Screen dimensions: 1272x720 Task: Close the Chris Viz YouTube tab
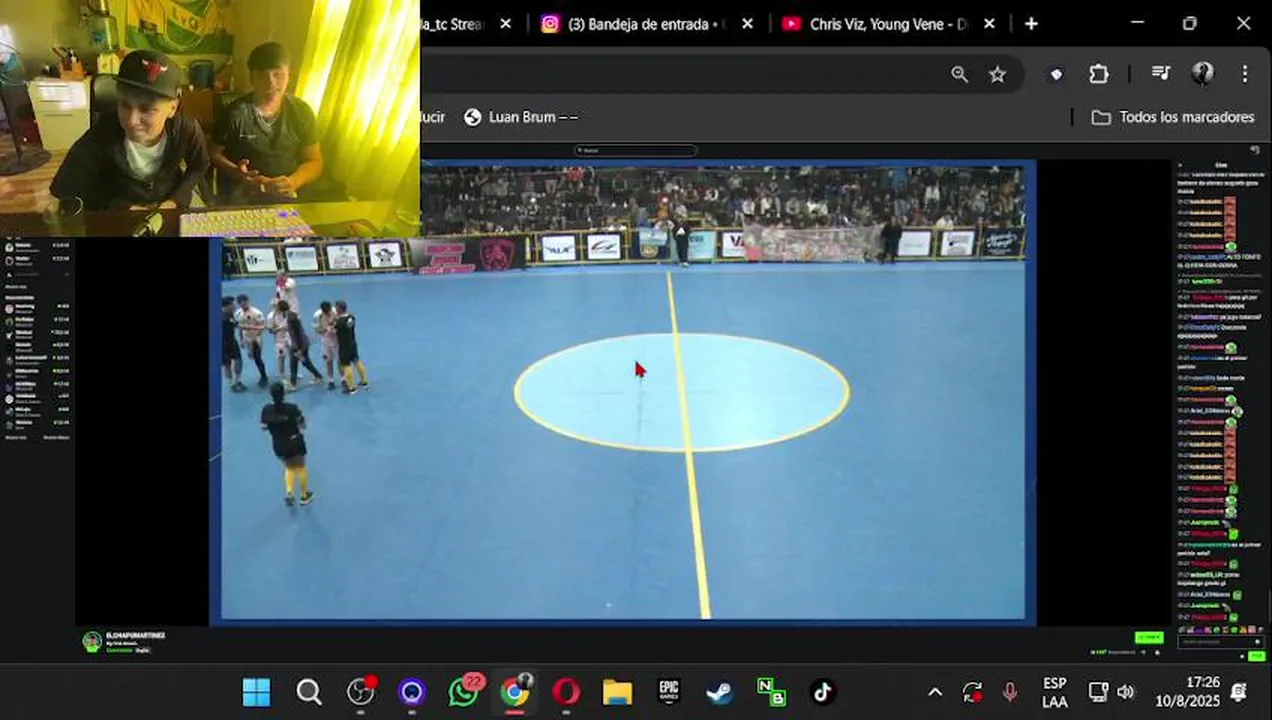989,24
